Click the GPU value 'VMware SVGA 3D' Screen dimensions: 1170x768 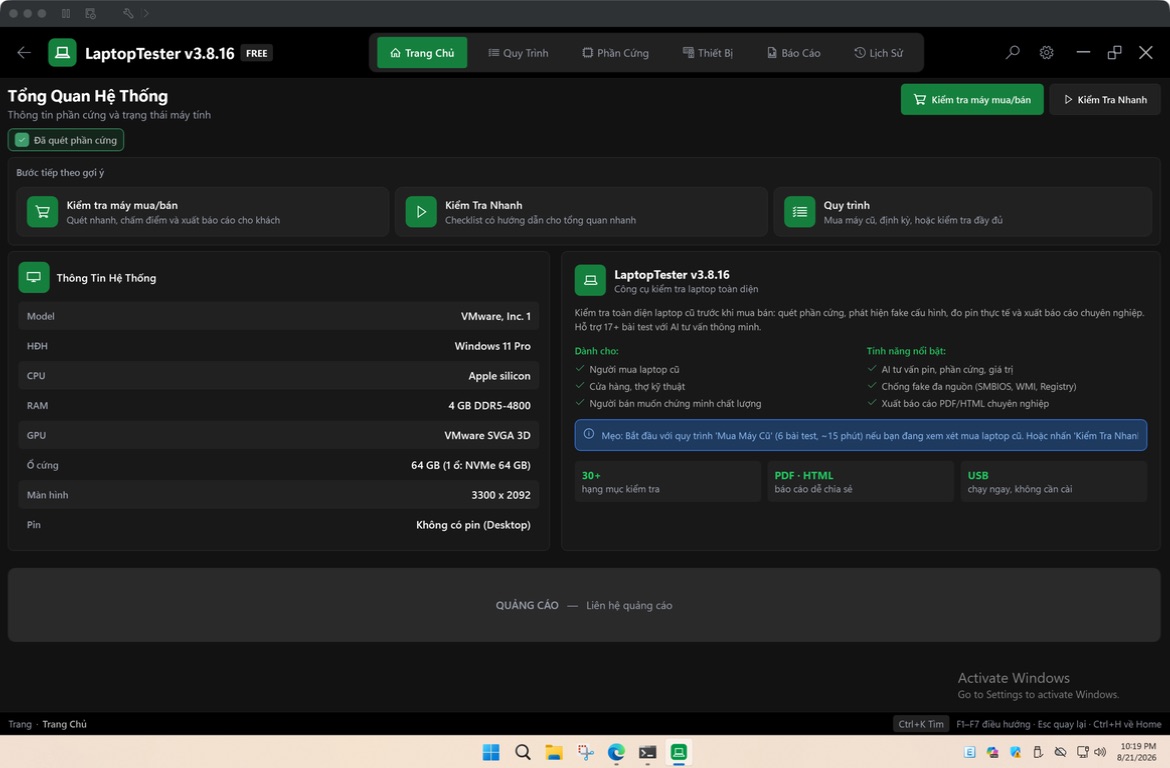(x=487, y=436)
